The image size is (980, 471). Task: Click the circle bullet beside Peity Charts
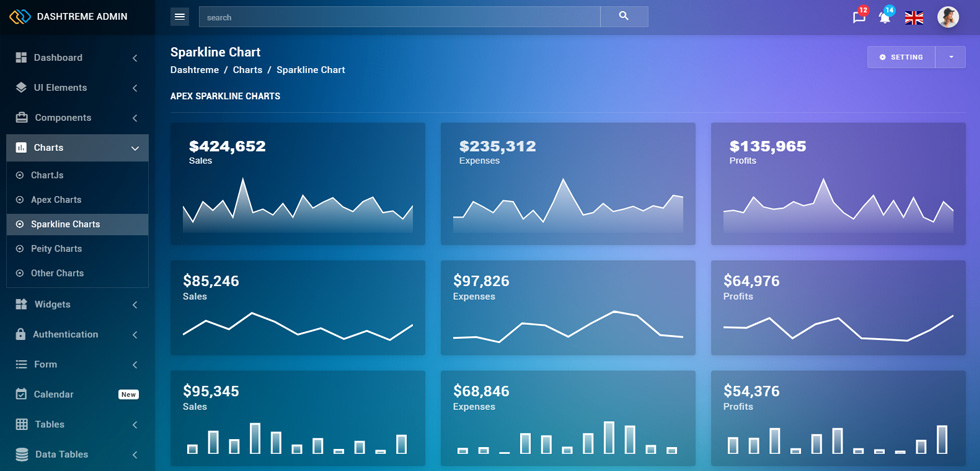19,249
